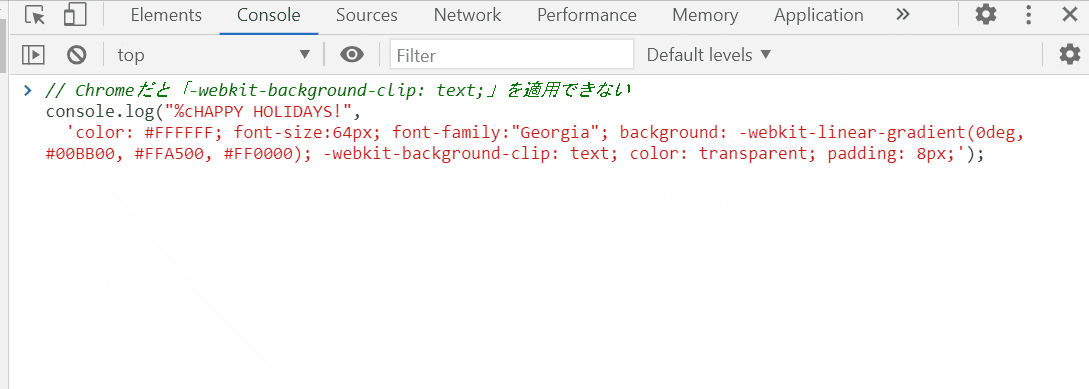Screen dimensions: 1089x389
Task: Show the console sidebar panel icon
Action: (33, 55)
